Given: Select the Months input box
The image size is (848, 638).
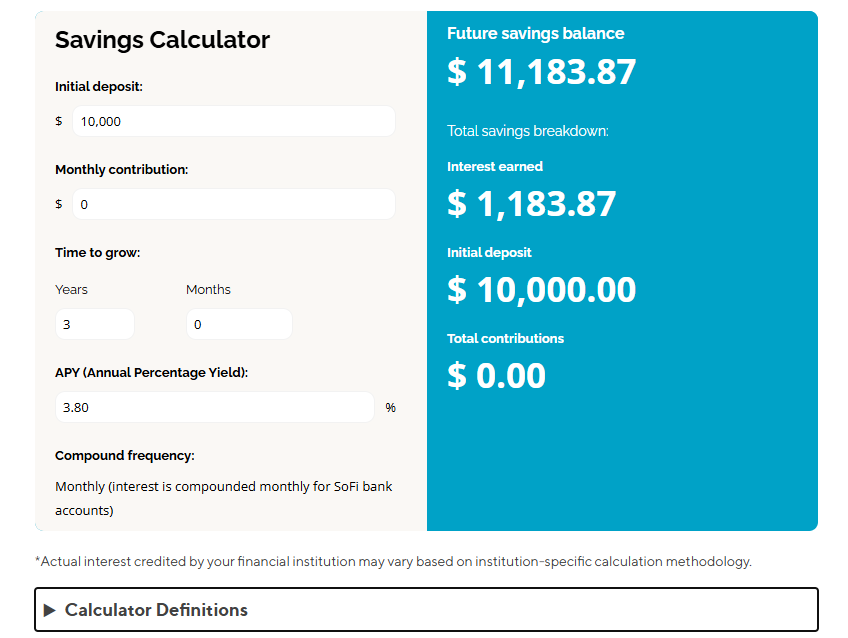Looking at the screenshot, I should [x=239, y=323].
